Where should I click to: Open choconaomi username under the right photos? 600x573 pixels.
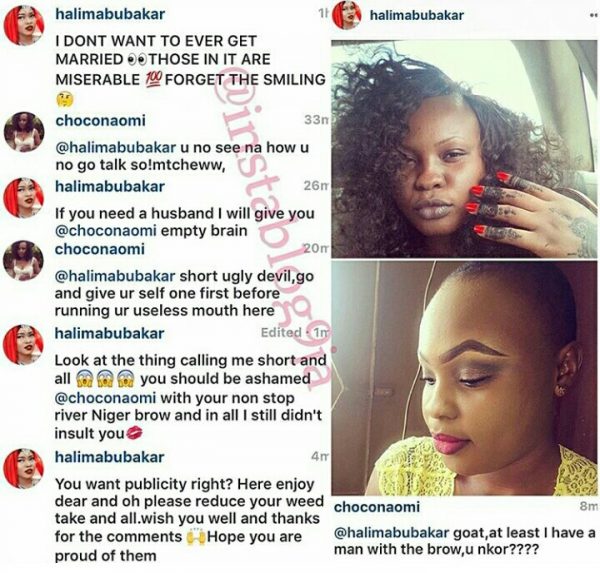point(377,507)
